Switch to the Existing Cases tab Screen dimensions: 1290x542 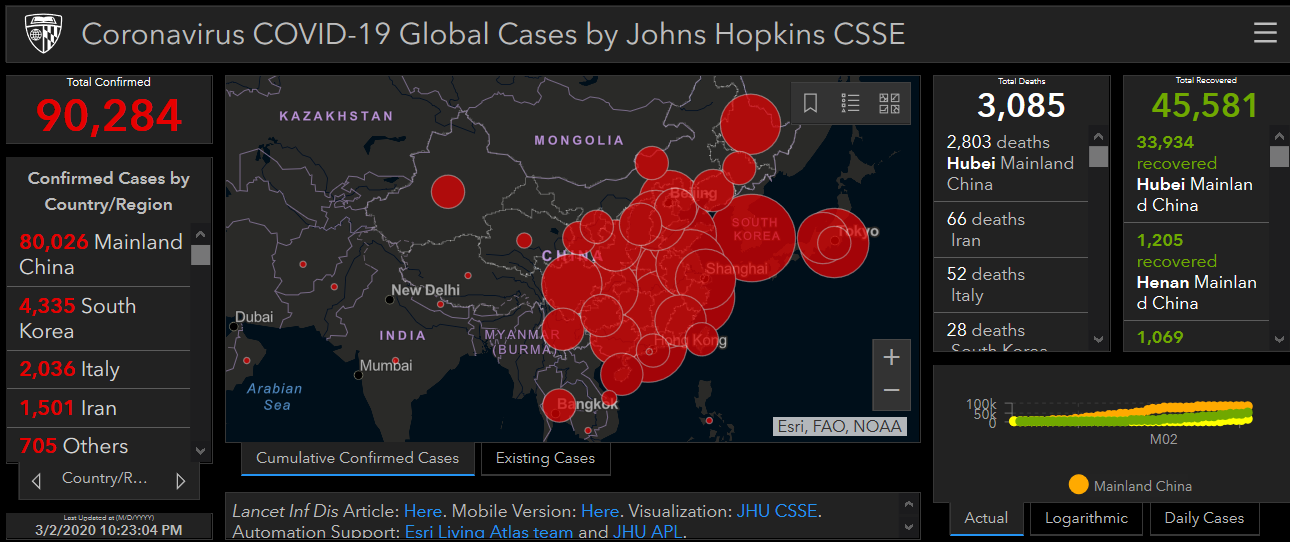[x=545, y=458]
